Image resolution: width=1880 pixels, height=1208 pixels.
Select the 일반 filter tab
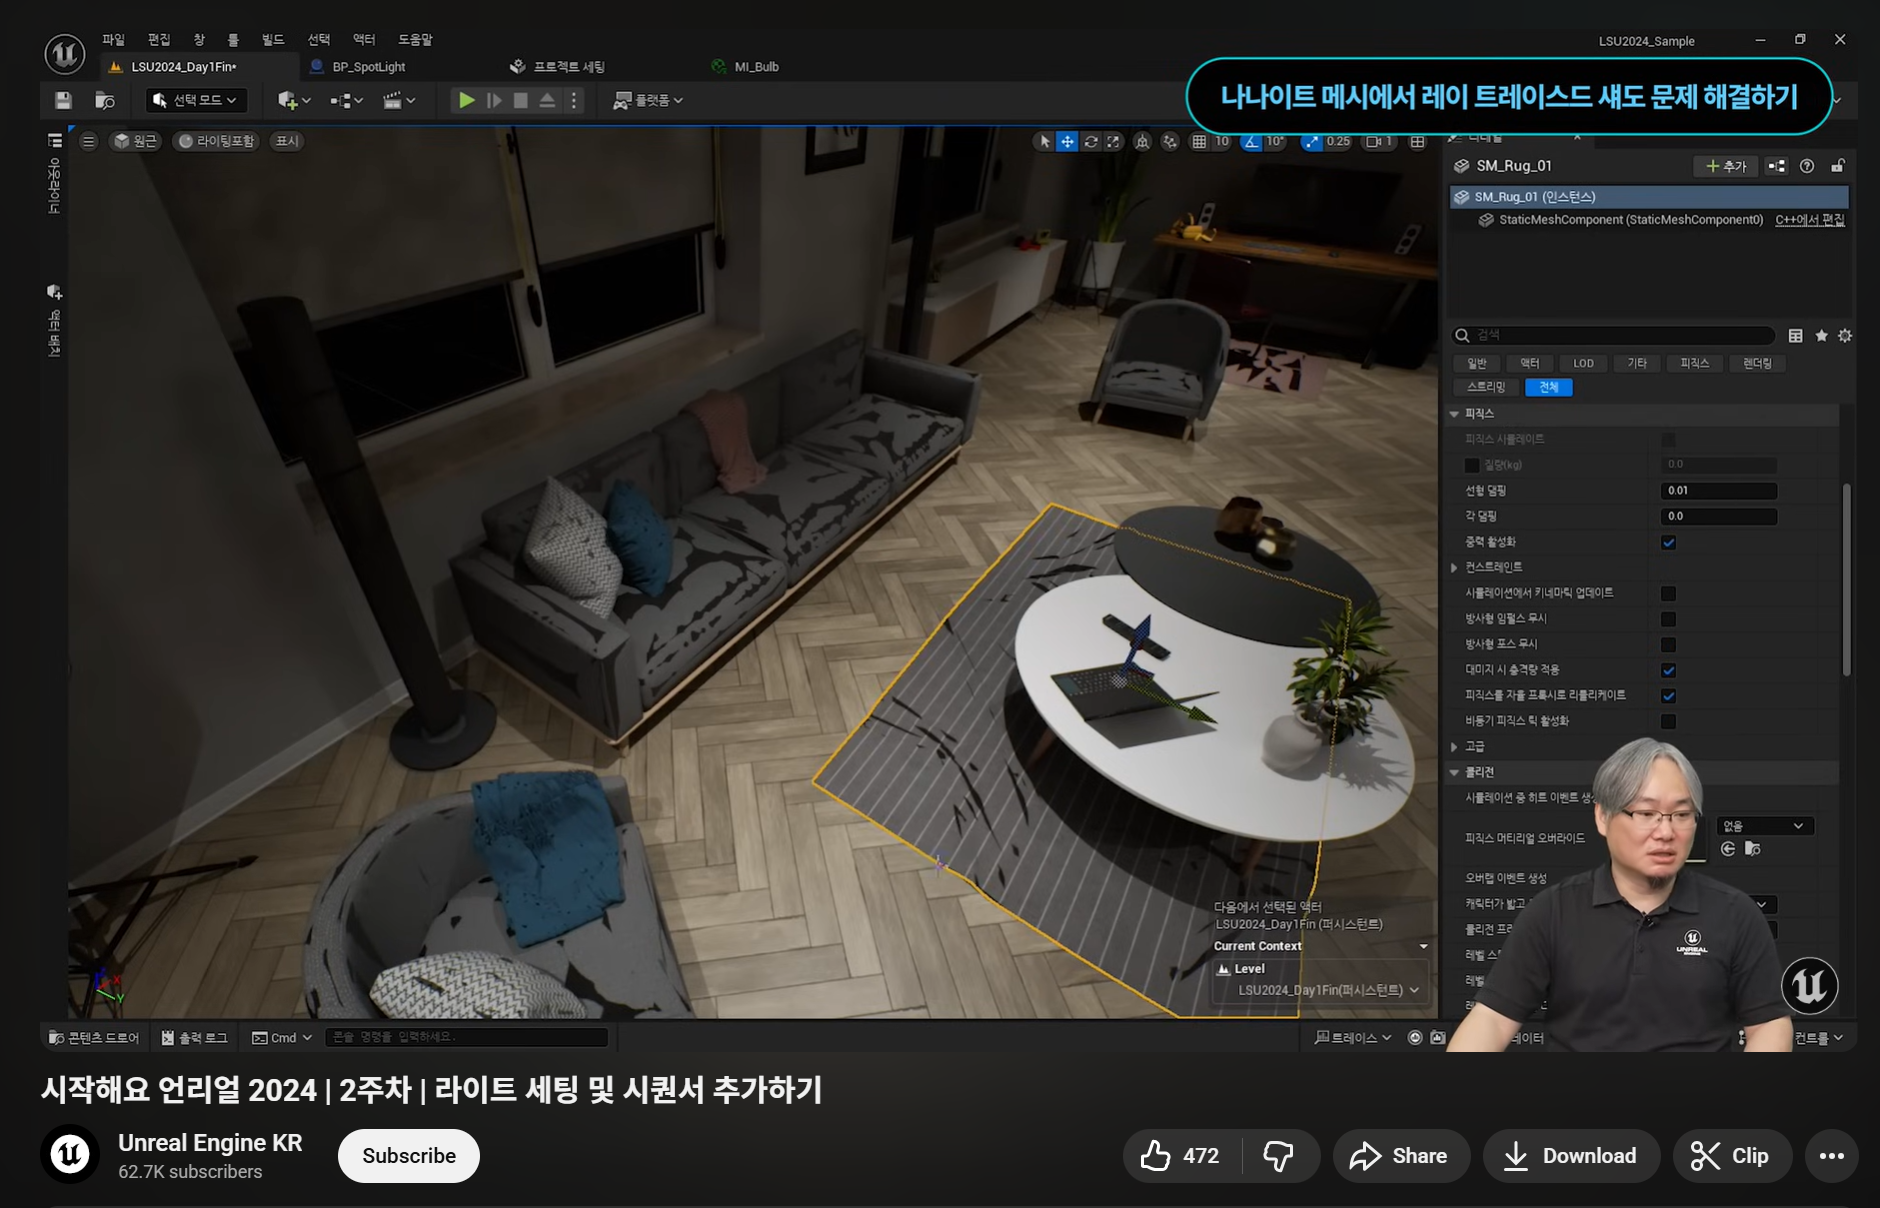point(1477,363)
